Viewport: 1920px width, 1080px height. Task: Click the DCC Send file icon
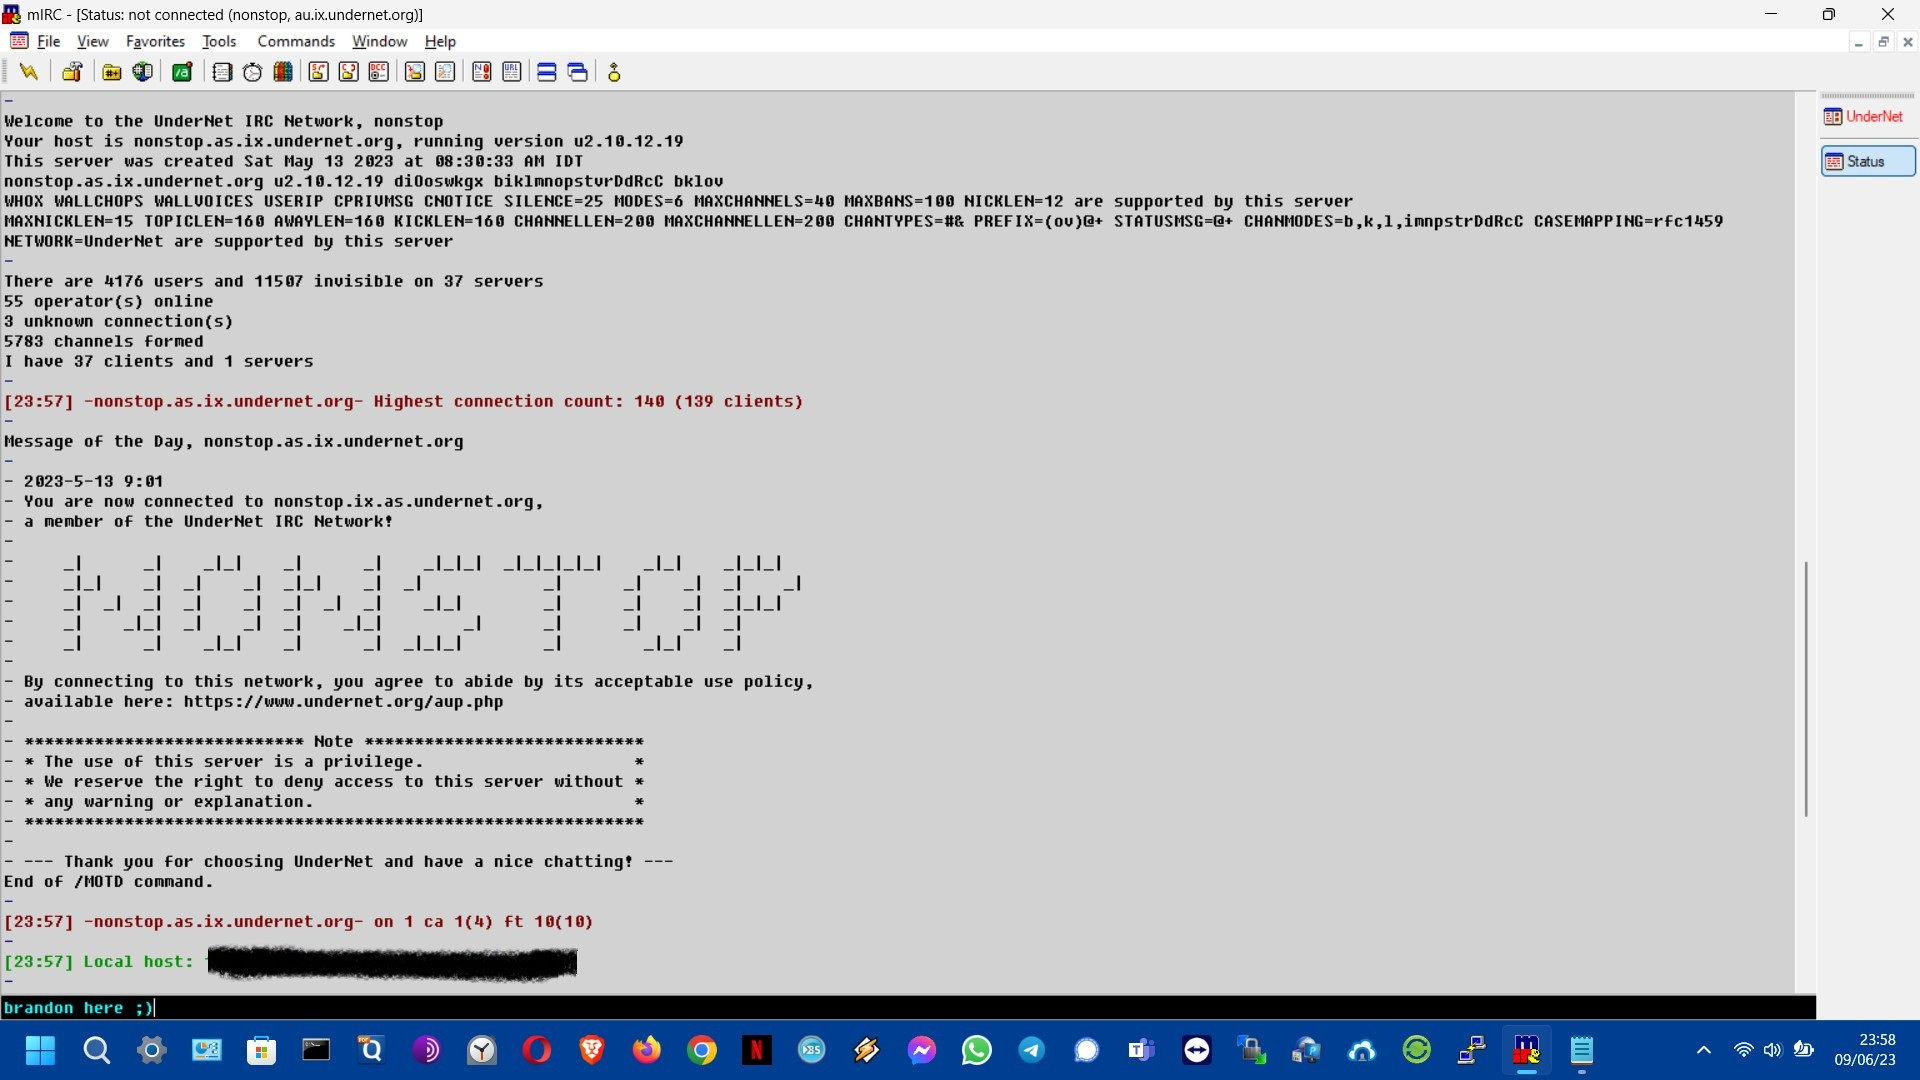318,72
